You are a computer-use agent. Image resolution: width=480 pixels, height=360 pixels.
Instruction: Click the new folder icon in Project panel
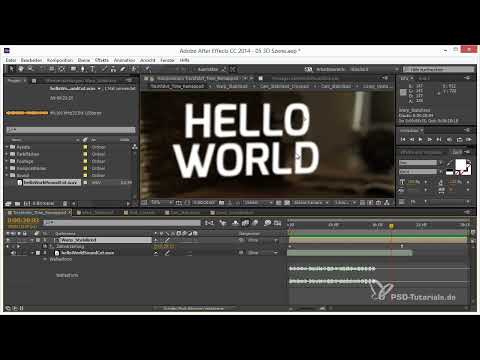[17, 203]
